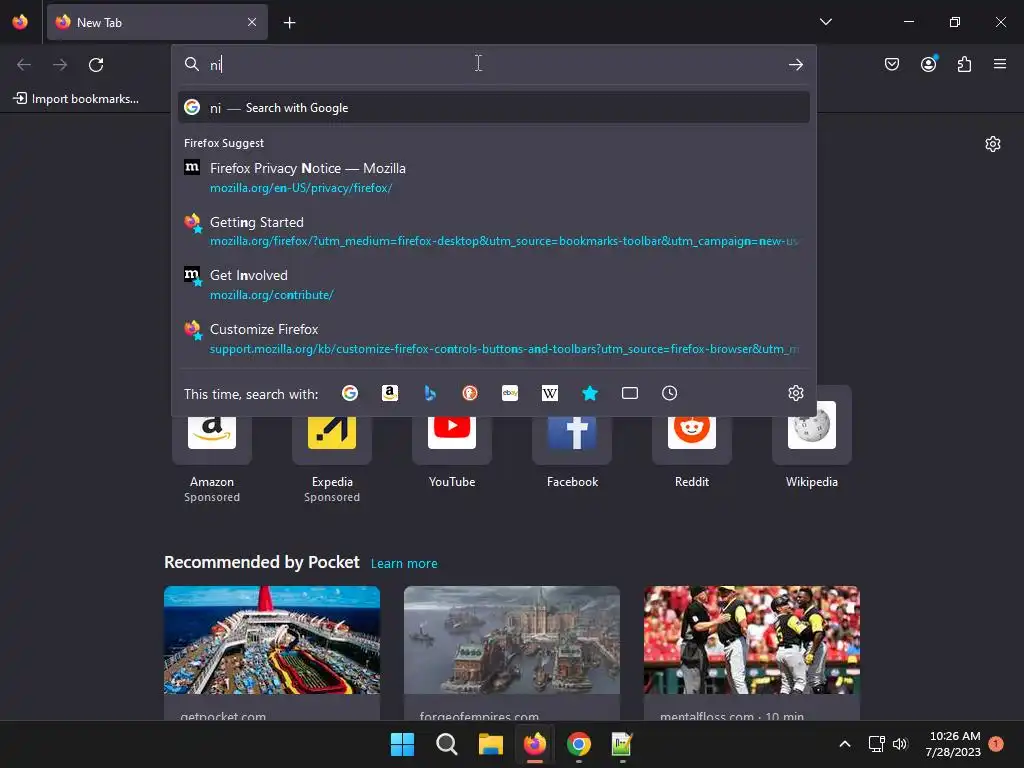Open the List all tabs dropdown

(x=825, y=22)
